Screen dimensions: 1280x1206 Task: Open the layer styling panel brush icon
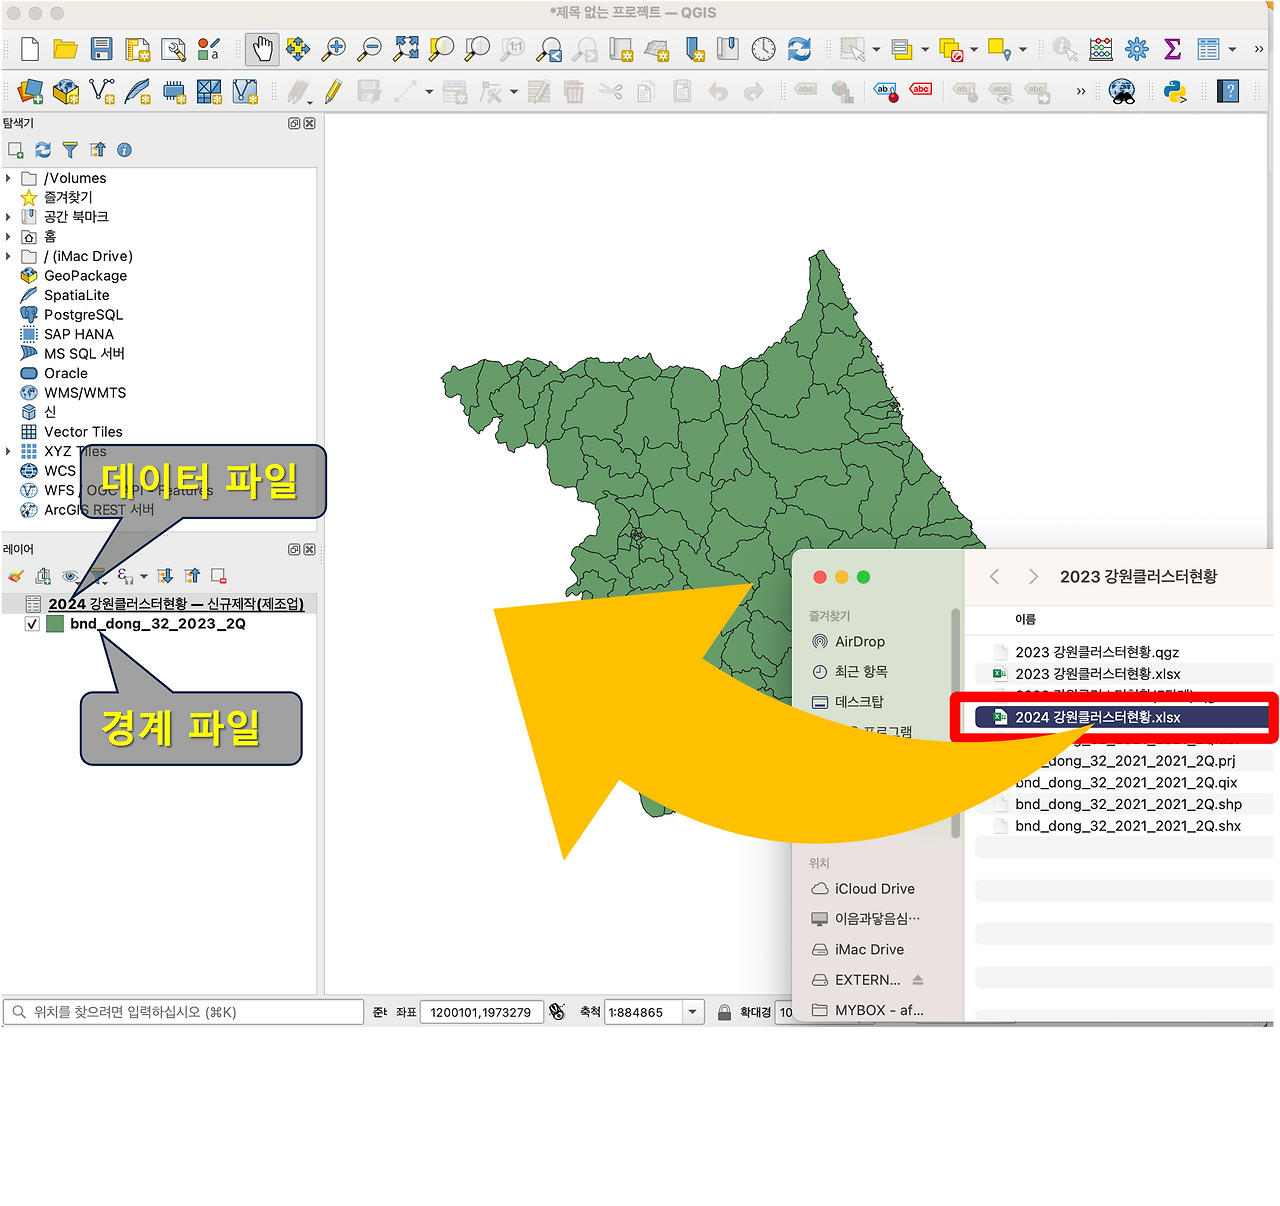(14, 576)
